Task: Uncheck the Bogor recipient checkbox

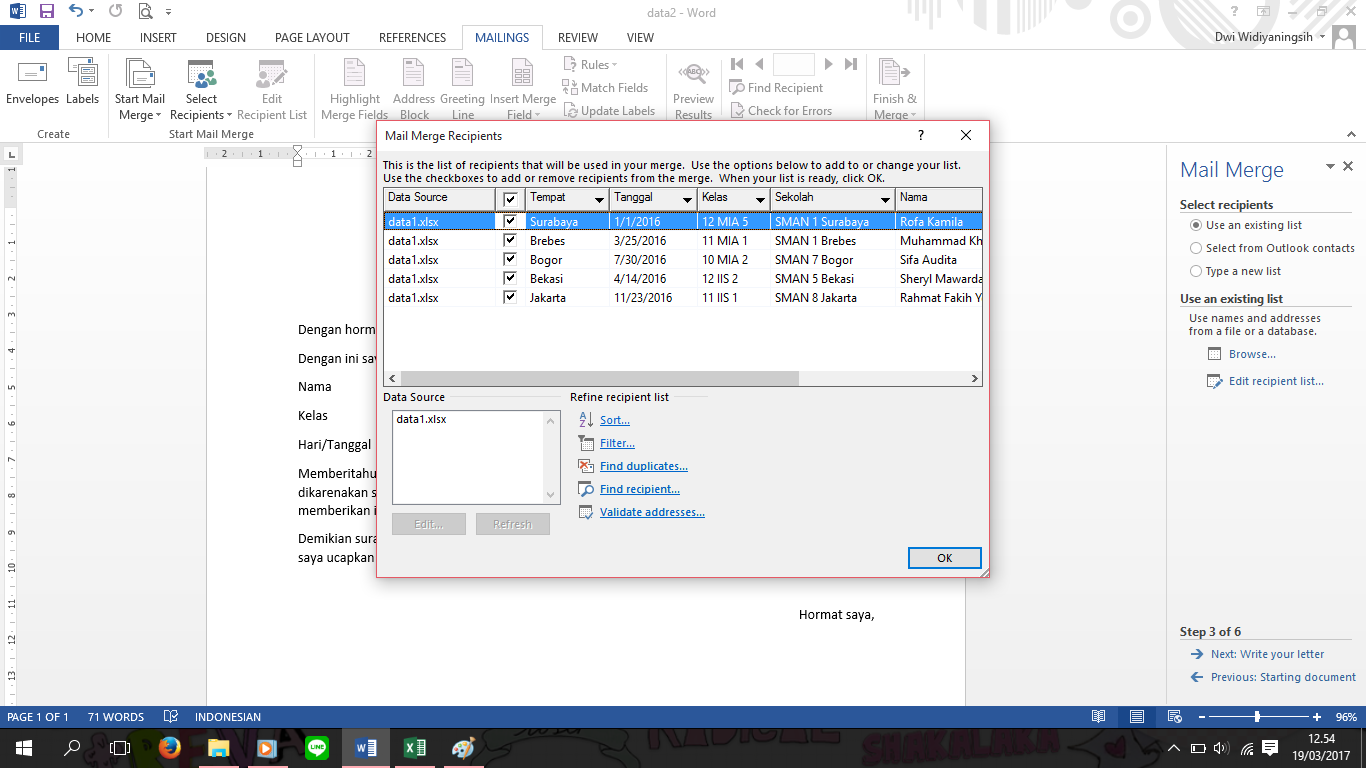Action: pos(511,259)
